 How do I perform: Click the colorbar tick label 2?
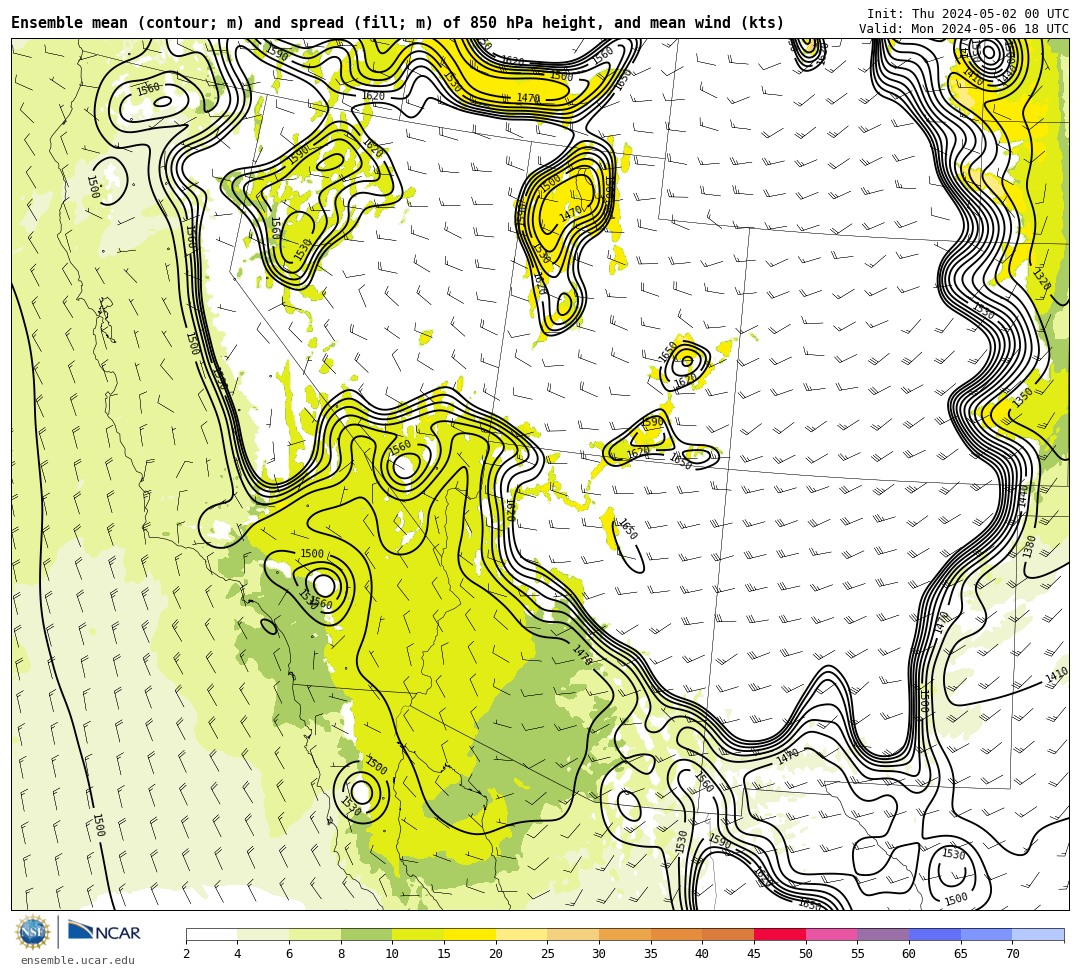coord(186,954)
